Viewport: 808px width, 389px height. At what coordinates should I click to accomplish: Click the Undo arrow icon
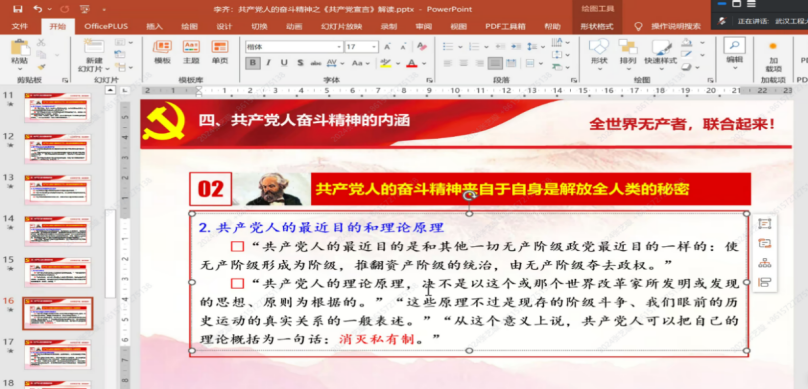pyautogui.click(x=38, y=9)
